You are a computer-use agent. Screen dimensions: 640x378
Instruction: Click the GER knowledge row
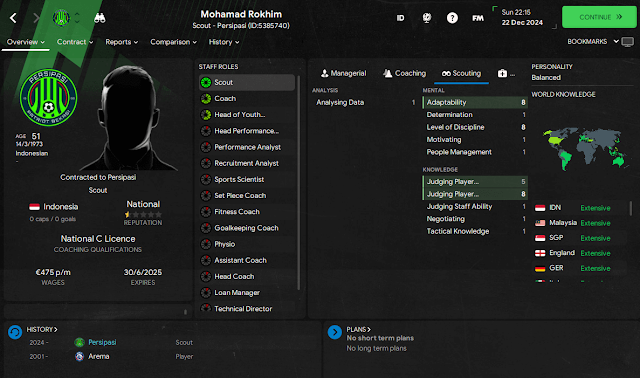(x=580, y=268)
